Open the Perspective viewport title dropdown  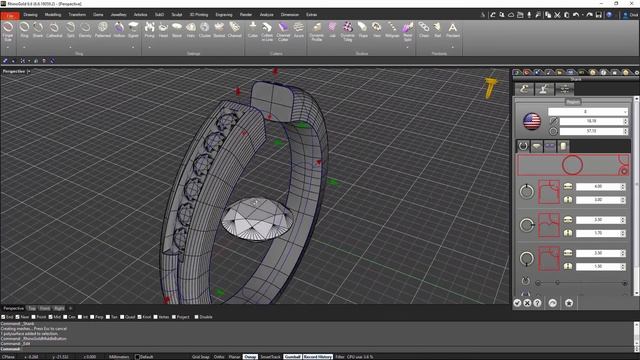point(29,71)
